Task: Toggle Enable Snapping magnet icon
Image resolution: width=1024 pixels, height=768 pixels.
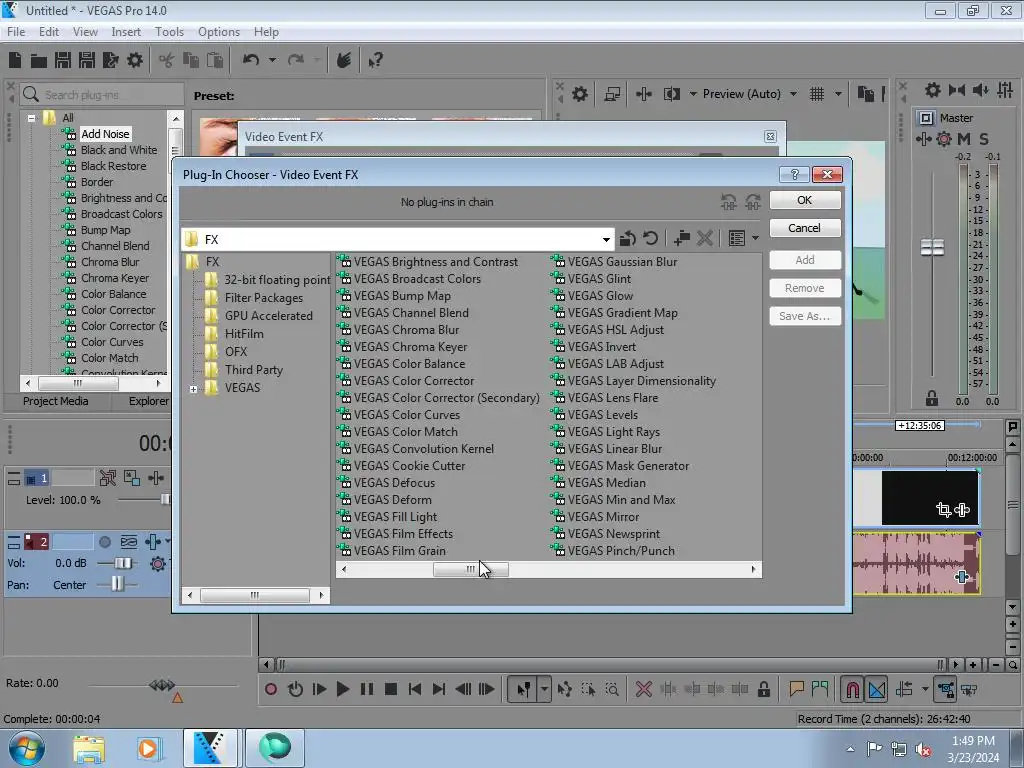Action: pyautogui.click(x=853, y=690)
